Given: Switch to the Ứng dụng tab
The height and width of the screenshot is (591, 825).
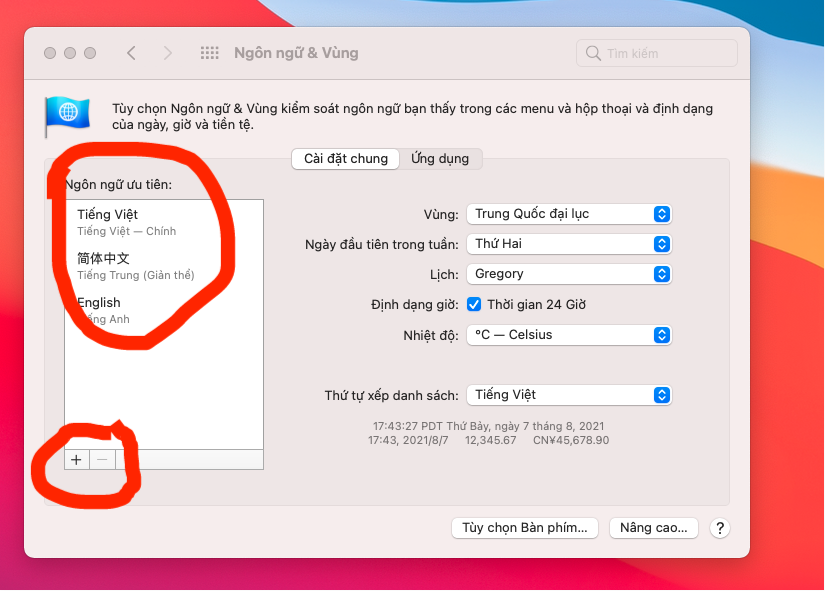Looking at the screenshot, I should [440, 159].
